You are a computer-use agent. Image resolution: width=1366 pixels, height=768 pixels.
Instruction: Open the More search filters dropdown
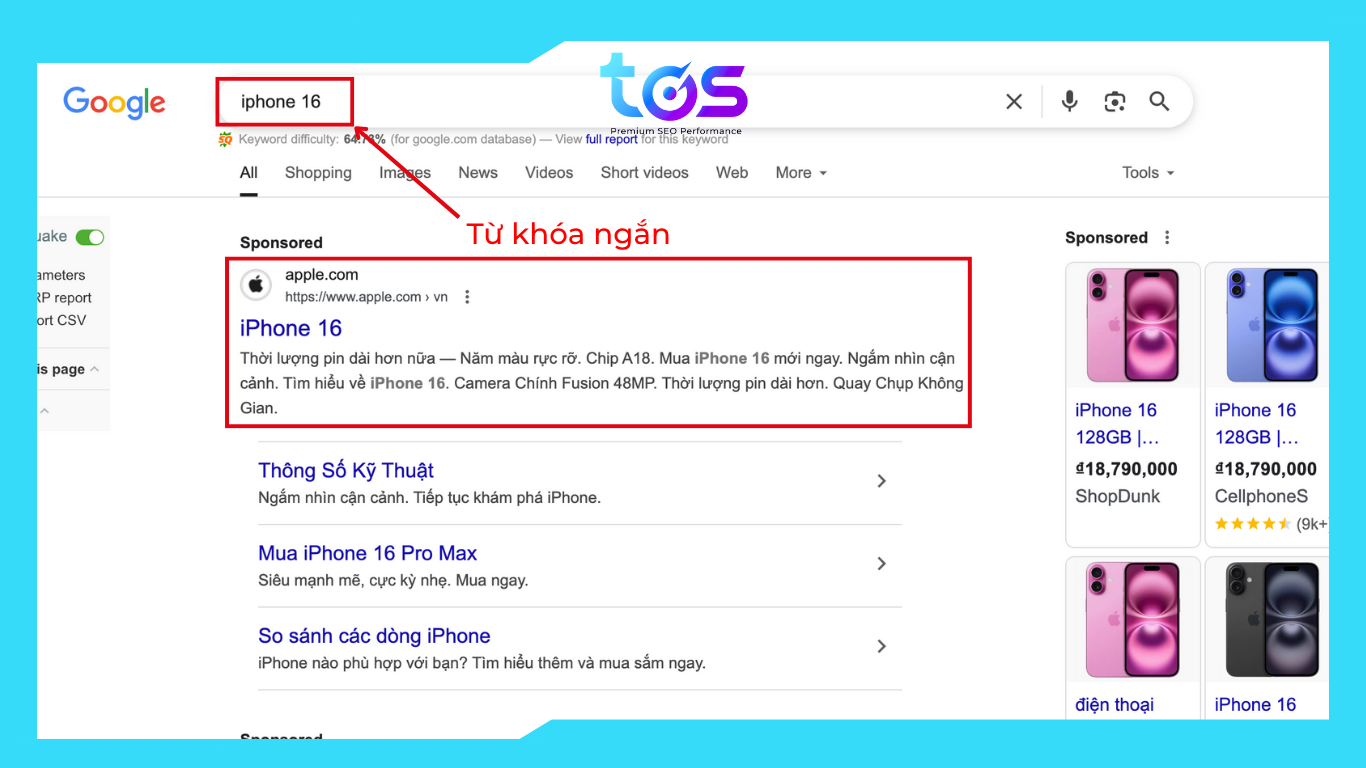coord(801,173)
